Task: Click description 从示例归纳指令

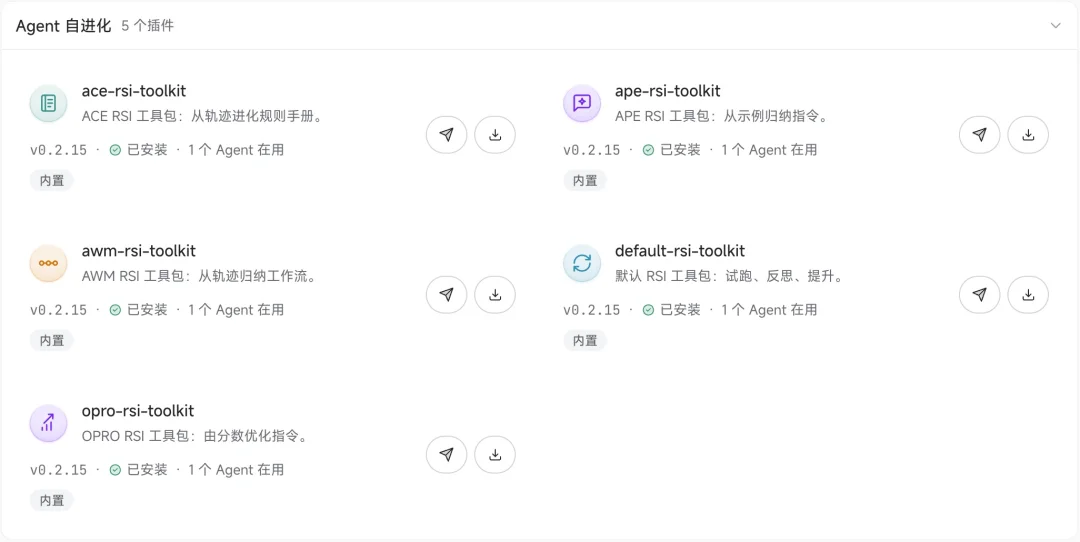Action: (776, 116)
